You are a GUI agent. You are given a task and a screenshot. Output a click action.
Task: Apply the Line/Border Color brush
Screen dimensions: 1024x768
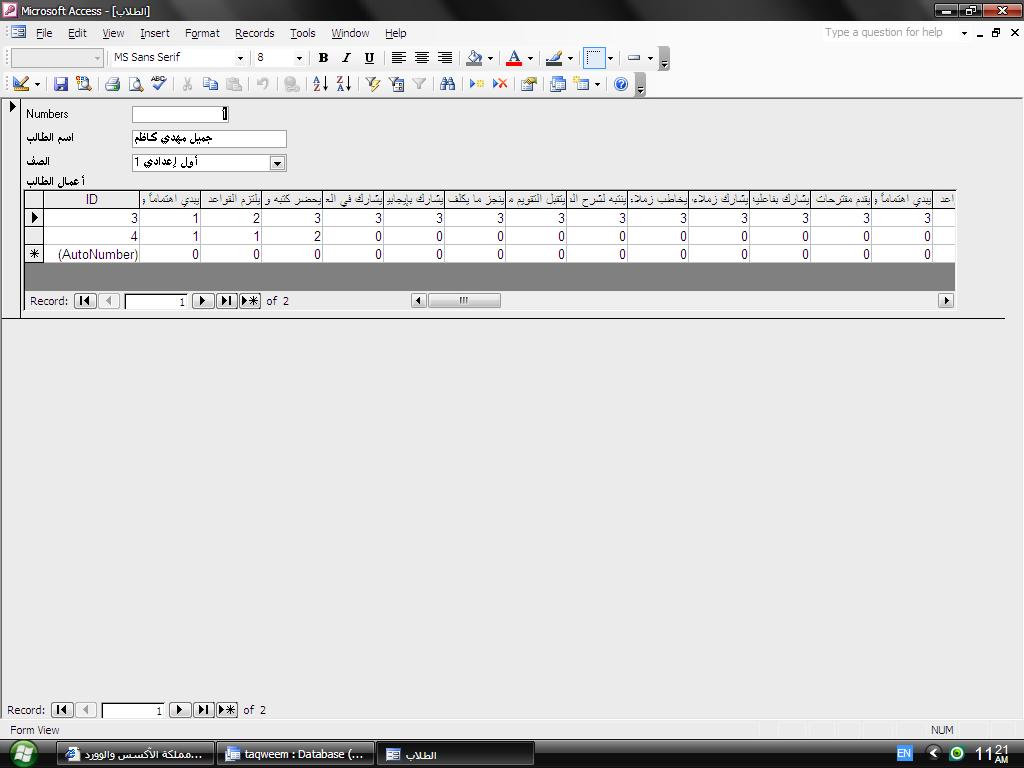[x=554, y=57]
